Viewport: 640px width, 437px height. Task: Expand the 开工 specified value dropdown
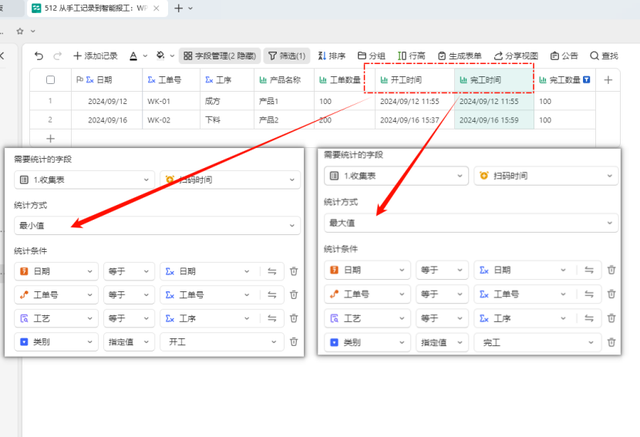(x=222, y=342)
